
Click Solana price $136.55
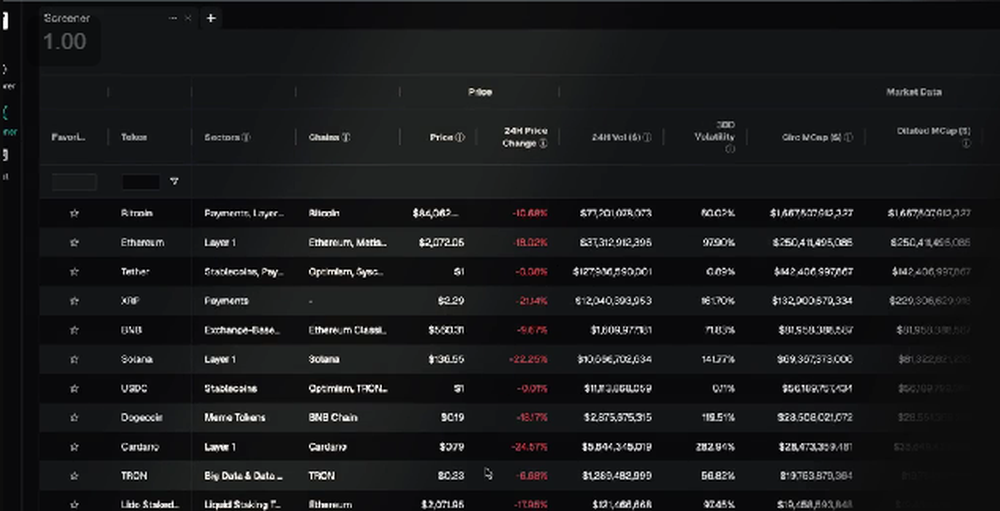click(x=446, y=359)
